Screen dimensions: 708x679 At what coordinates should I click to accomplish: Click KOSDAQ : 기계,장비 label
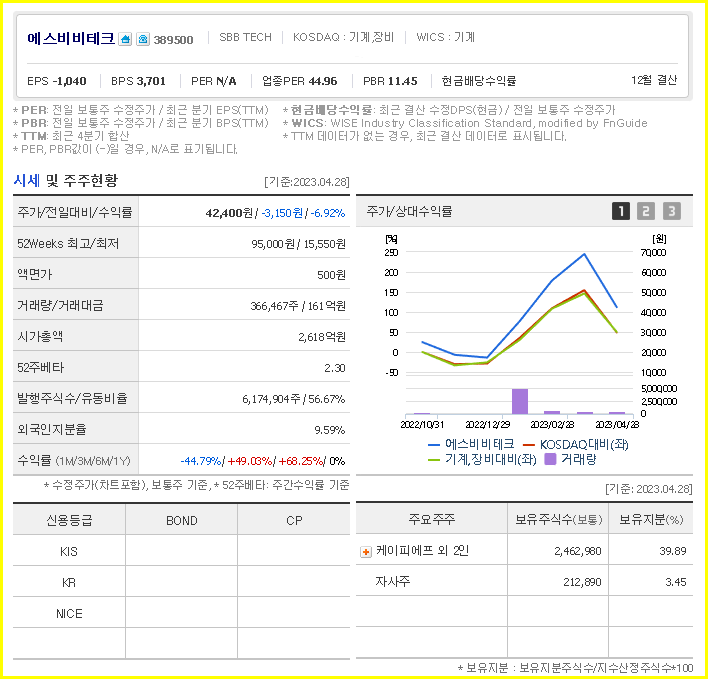(x=343, y=37)
